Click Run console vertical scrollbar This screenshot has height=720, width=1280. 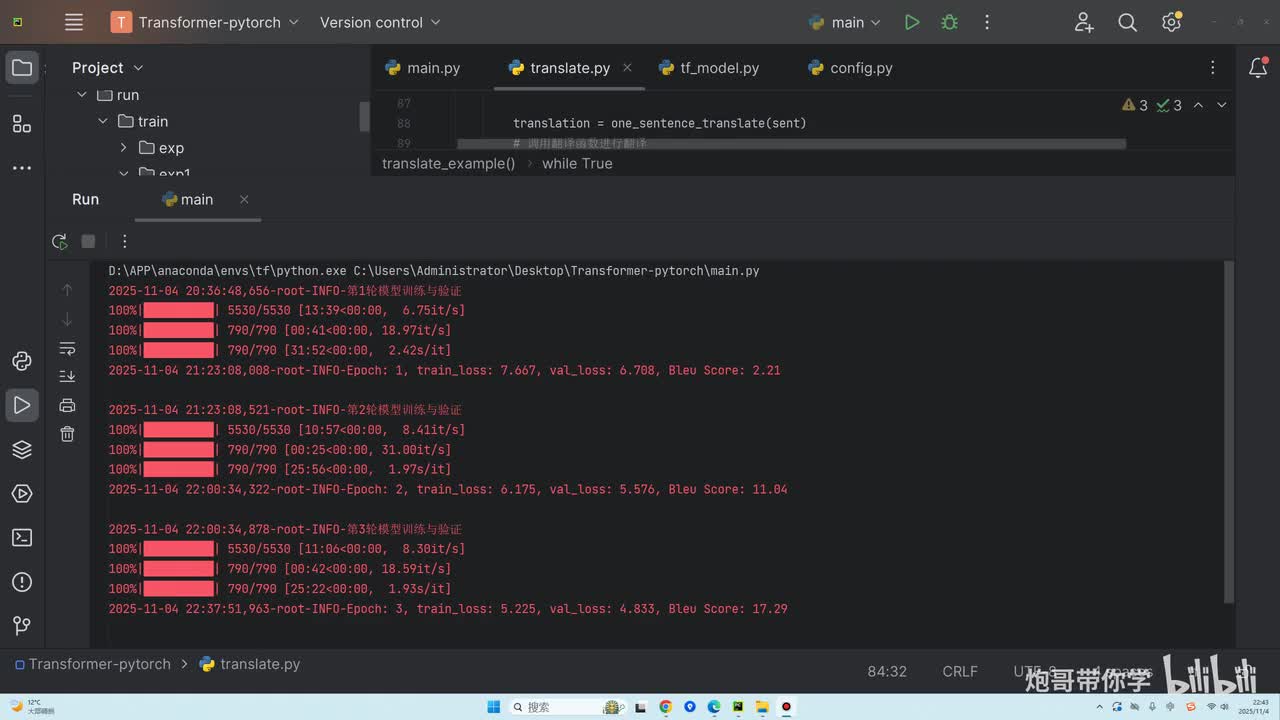(1229, 432)
